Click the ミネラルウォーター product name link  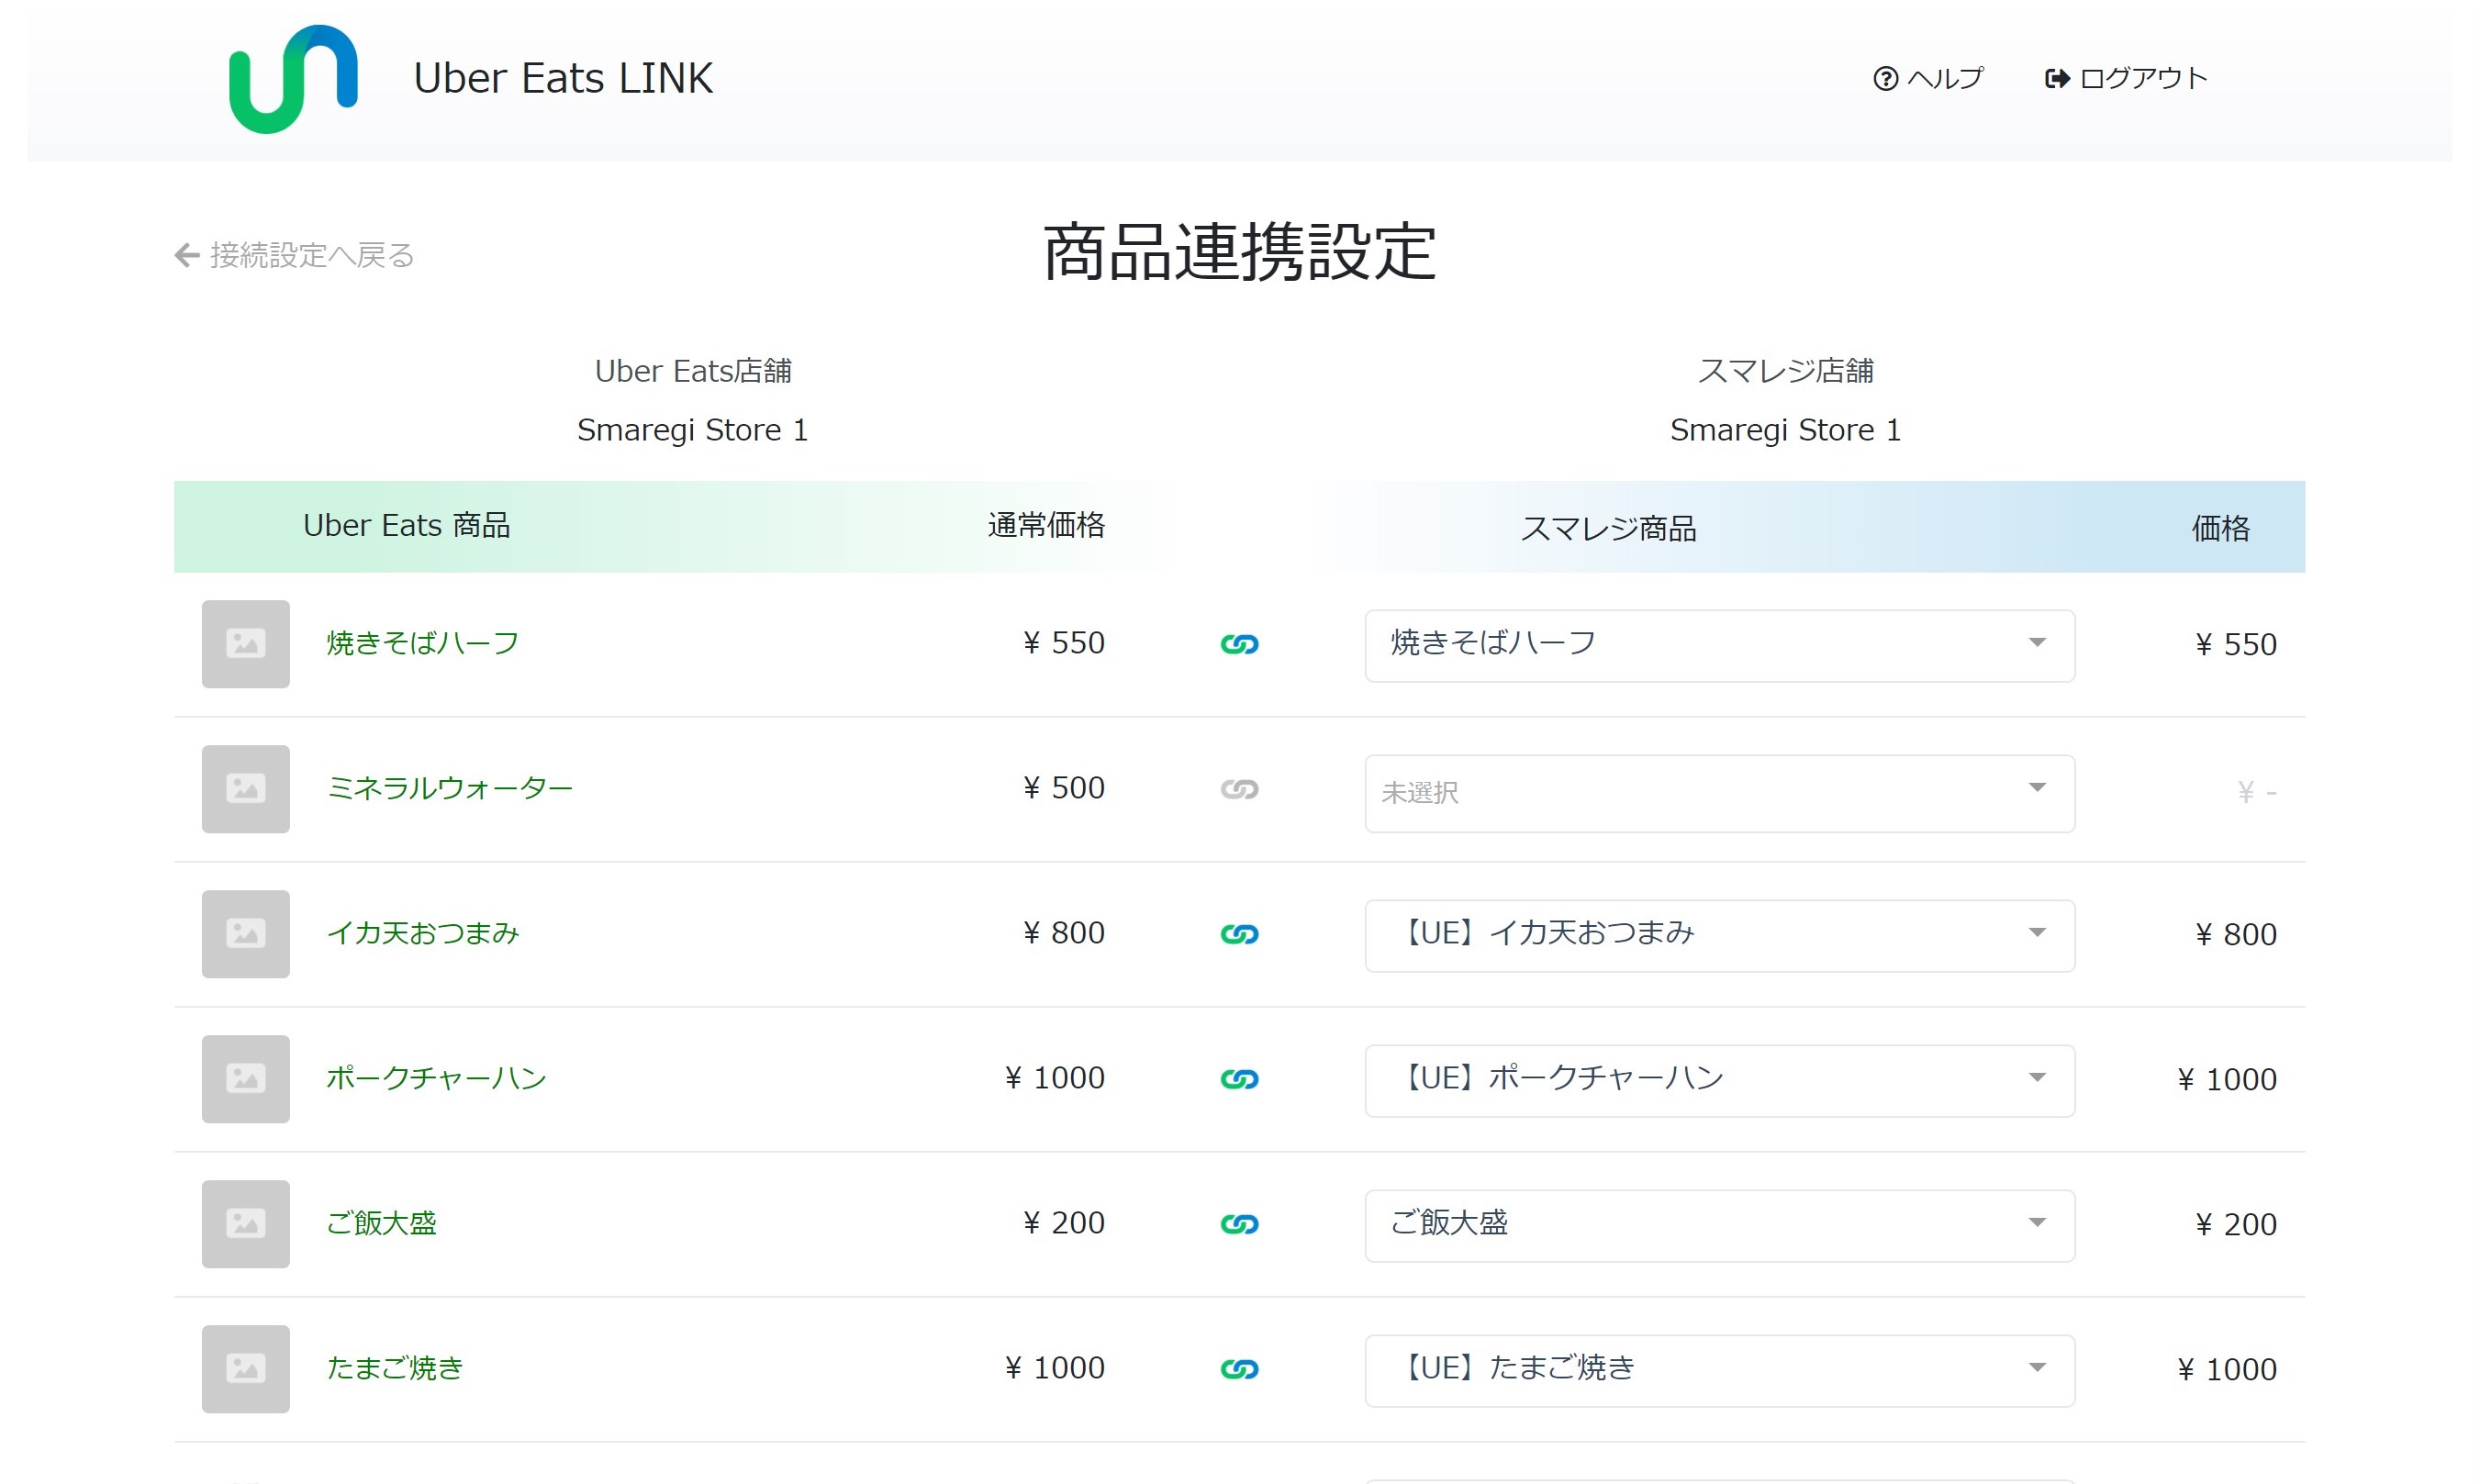pos(449,788)
